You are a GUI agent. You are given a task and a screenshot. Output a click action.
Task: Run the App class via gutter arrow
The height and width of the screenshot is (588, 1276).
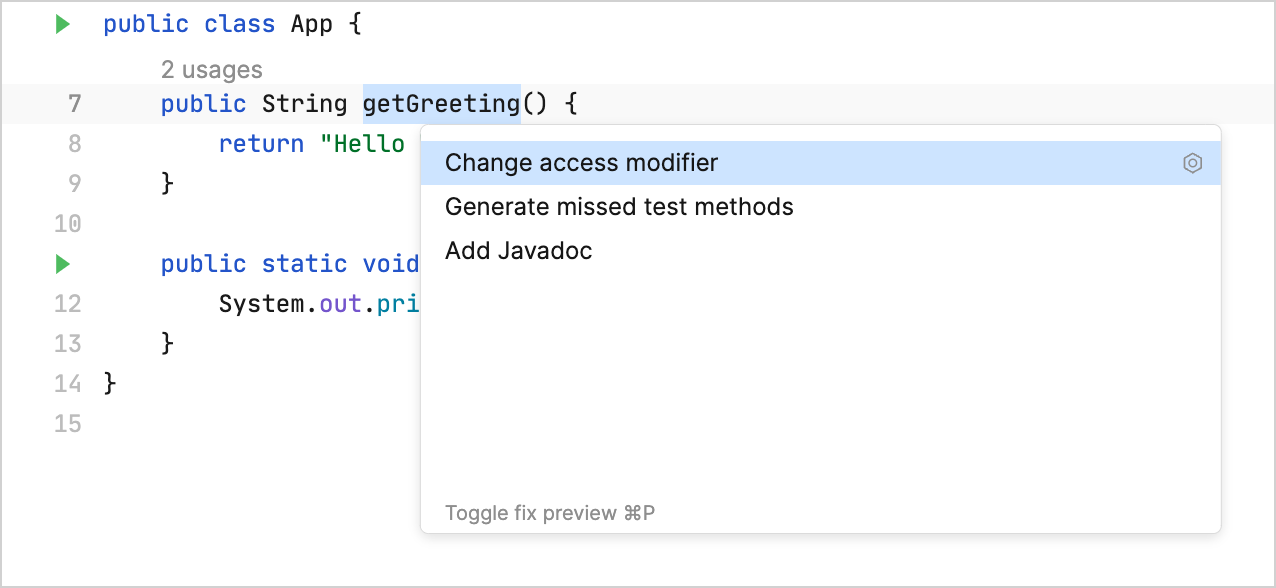point(62,23)
